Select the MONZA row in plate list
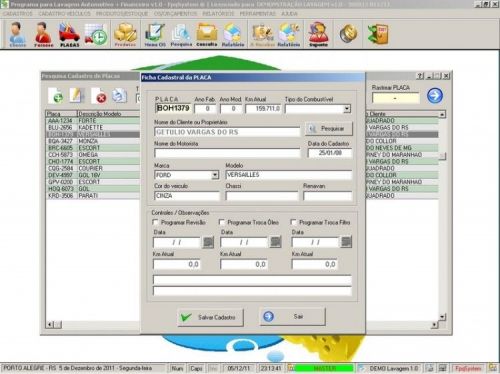 click(93, 141)
